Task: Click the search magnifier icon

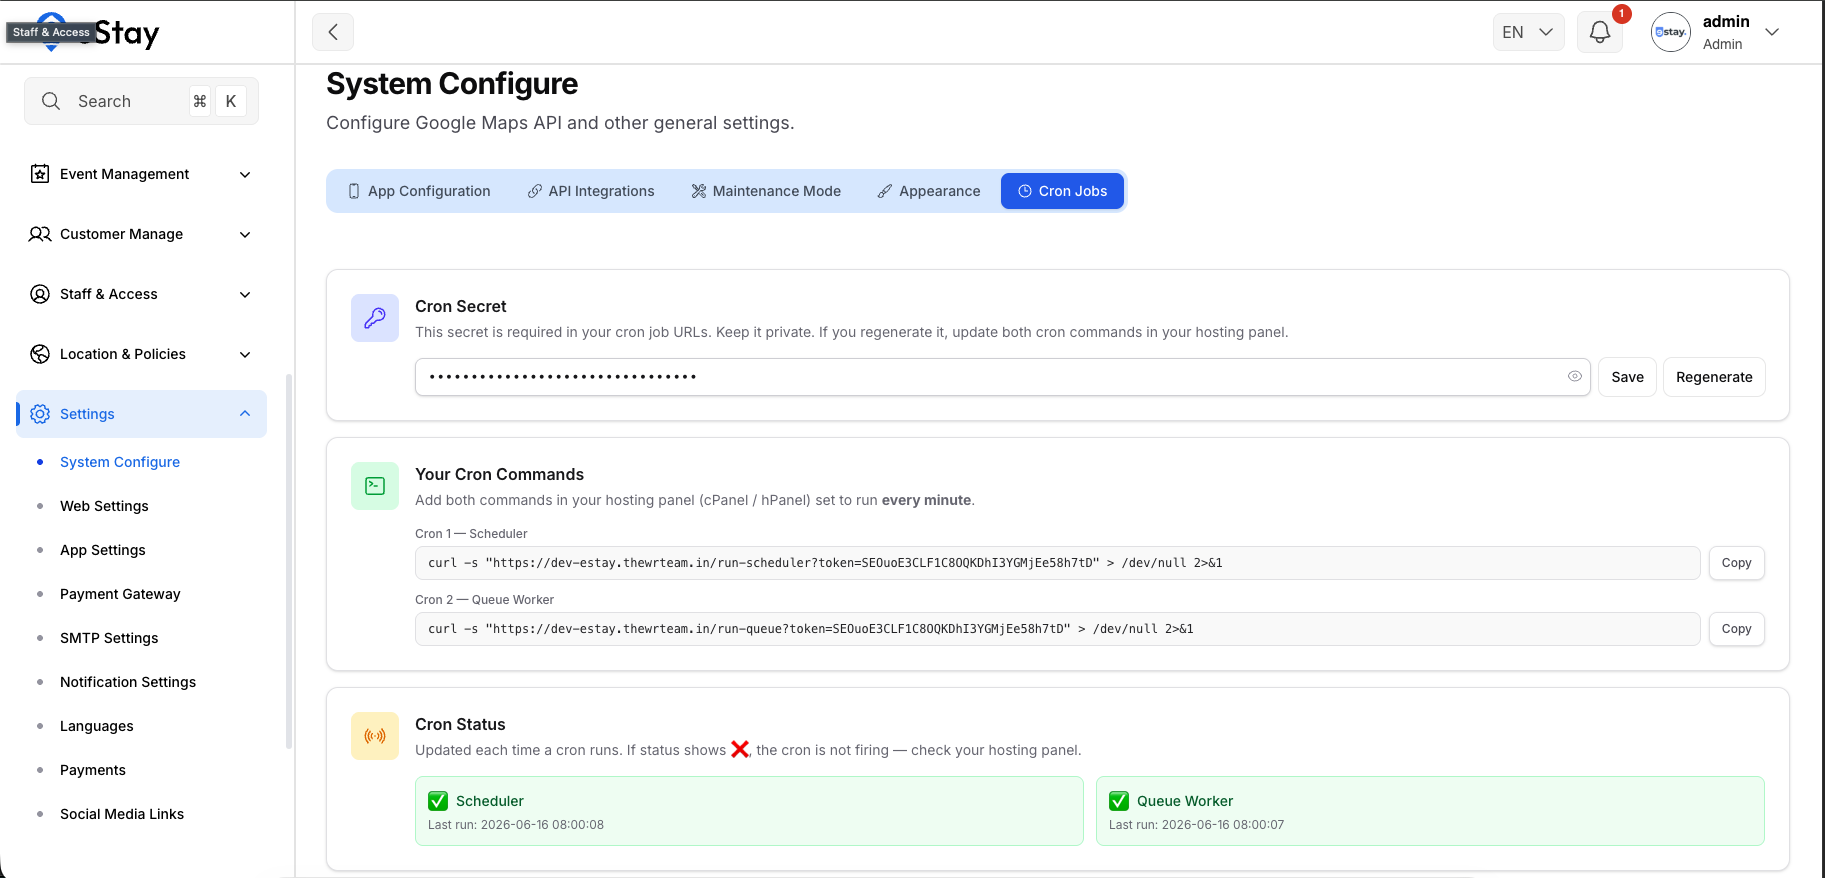Action: click(51, 101)
